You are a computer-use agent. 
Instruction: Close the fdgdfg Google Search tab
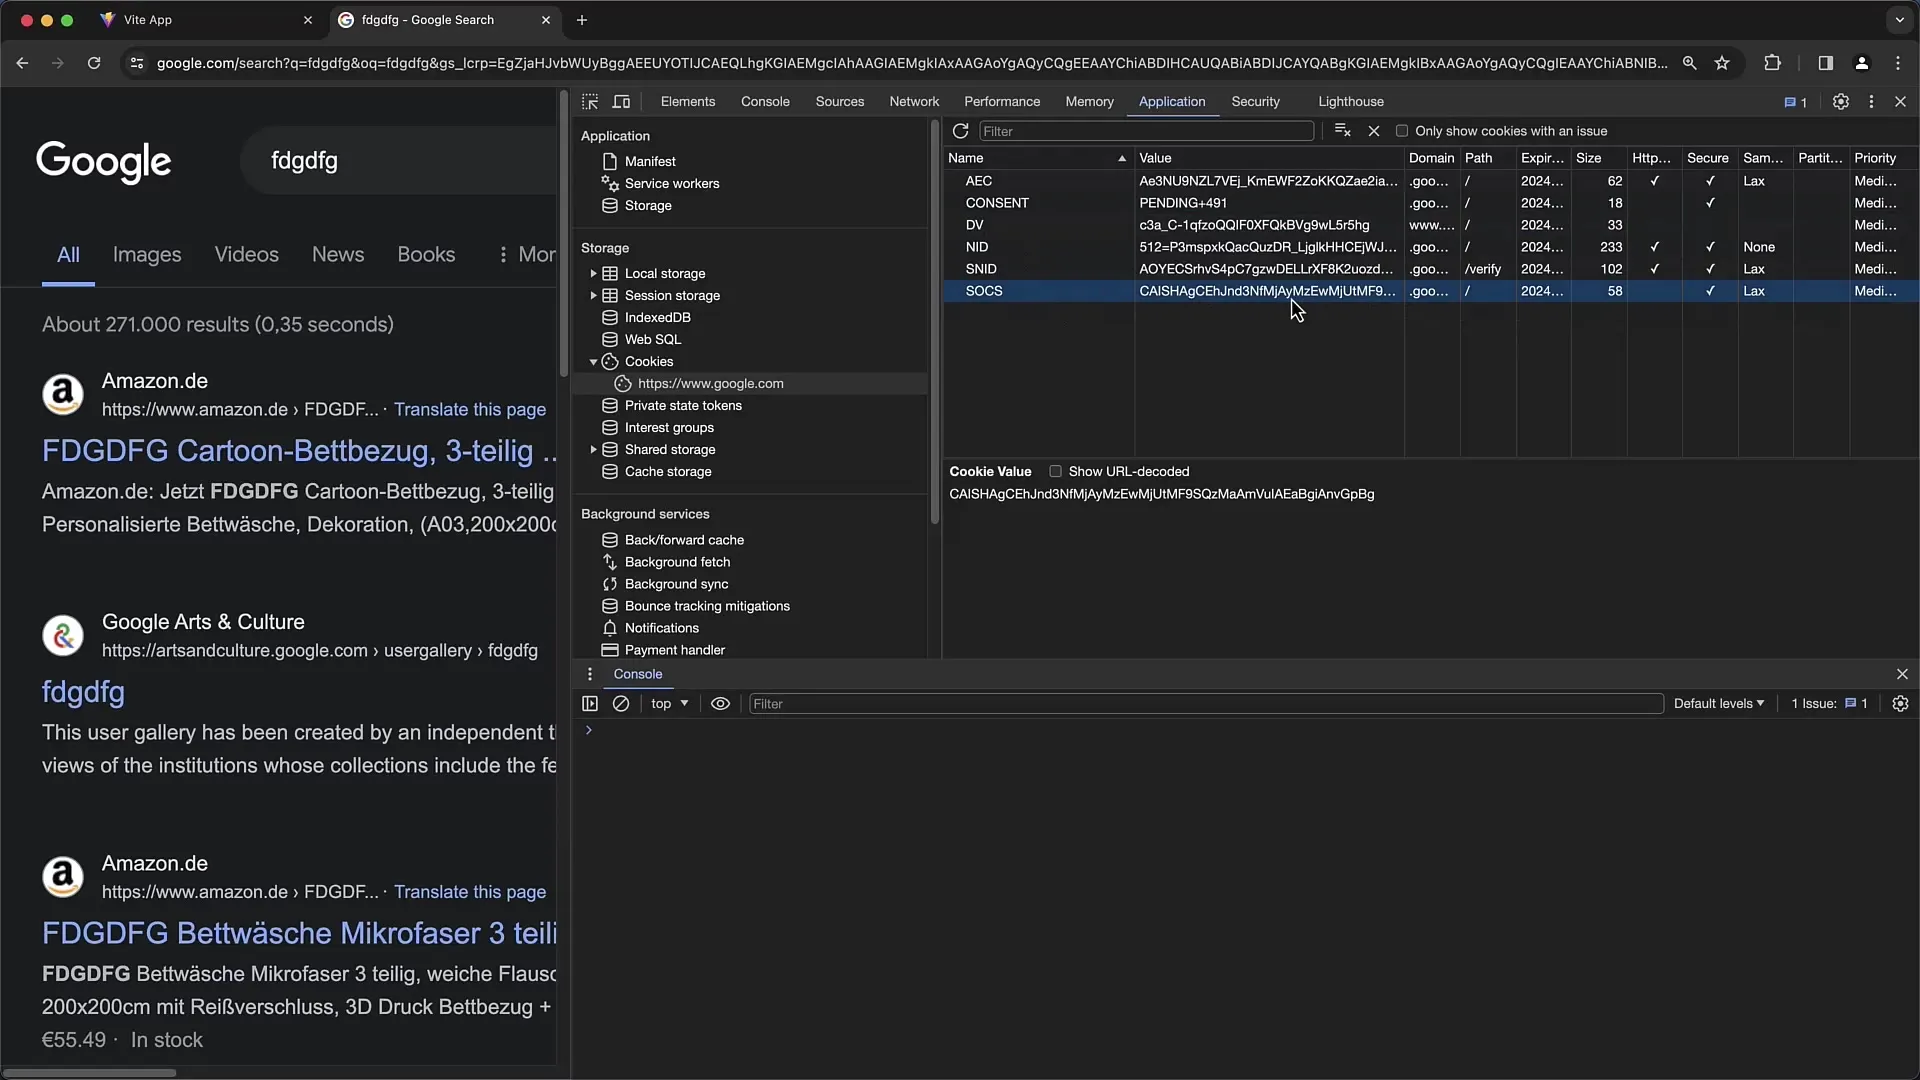pyautogui.click(x=546, y=20)
